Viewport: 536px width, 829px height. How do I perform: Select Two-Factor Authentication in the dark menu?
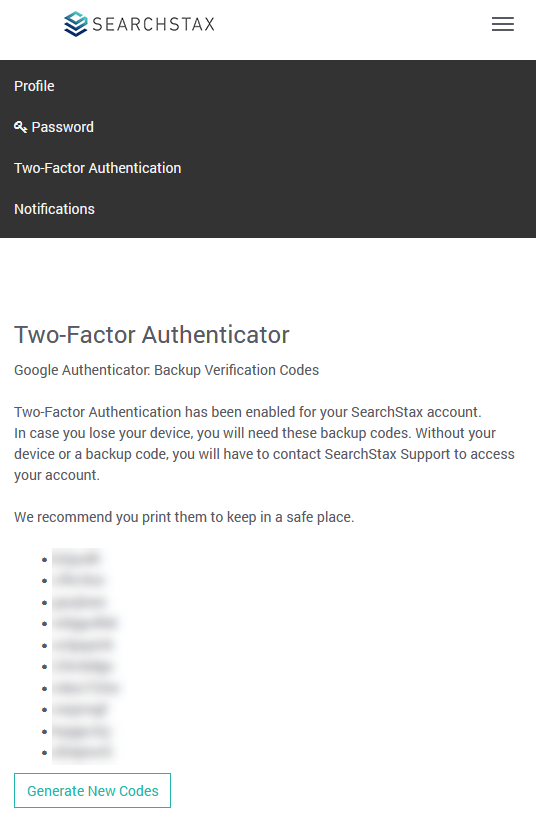(98, 168)
